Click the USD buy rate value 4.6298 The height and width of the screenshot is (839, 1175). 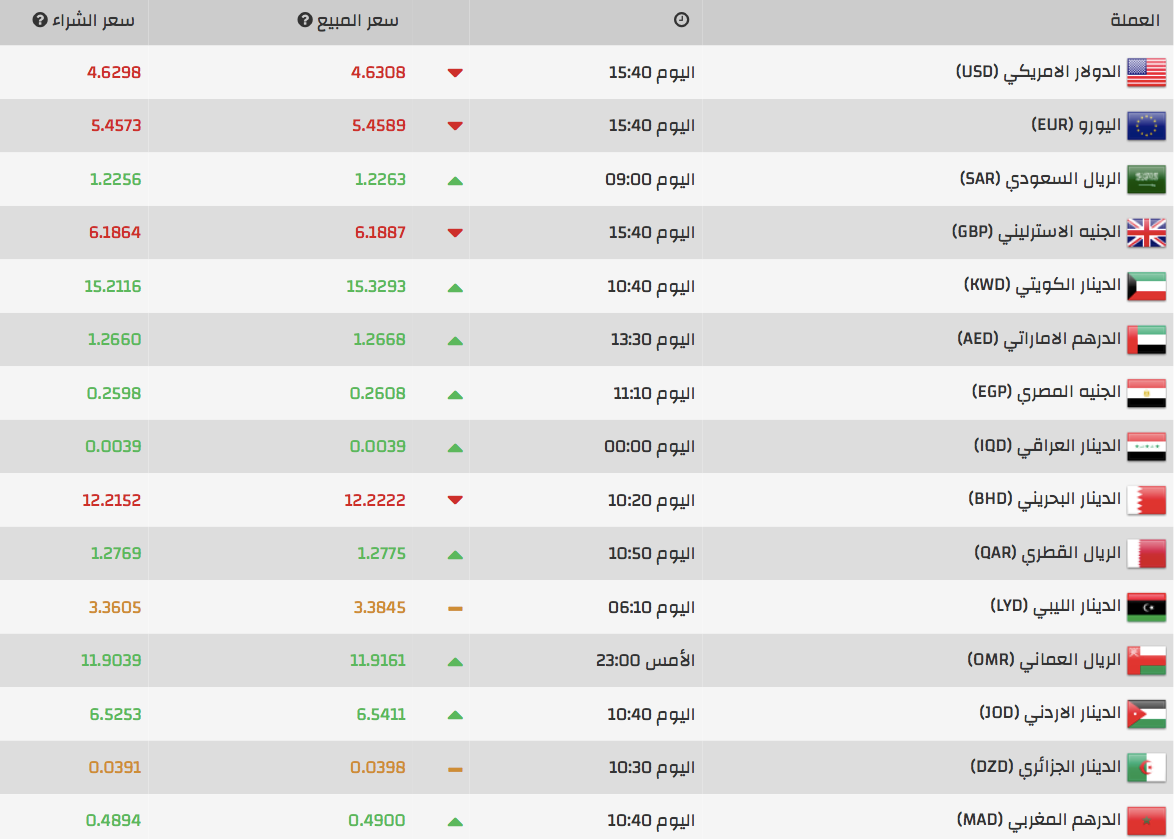pos(112,71)
